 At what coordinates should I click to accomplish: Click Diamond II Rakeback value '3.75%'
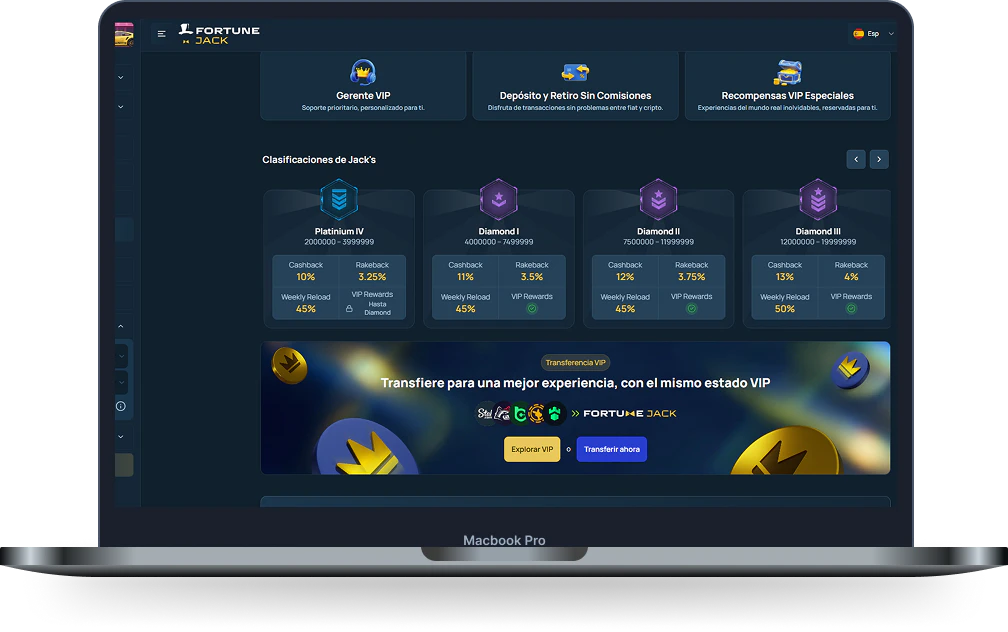pos(692,277)
